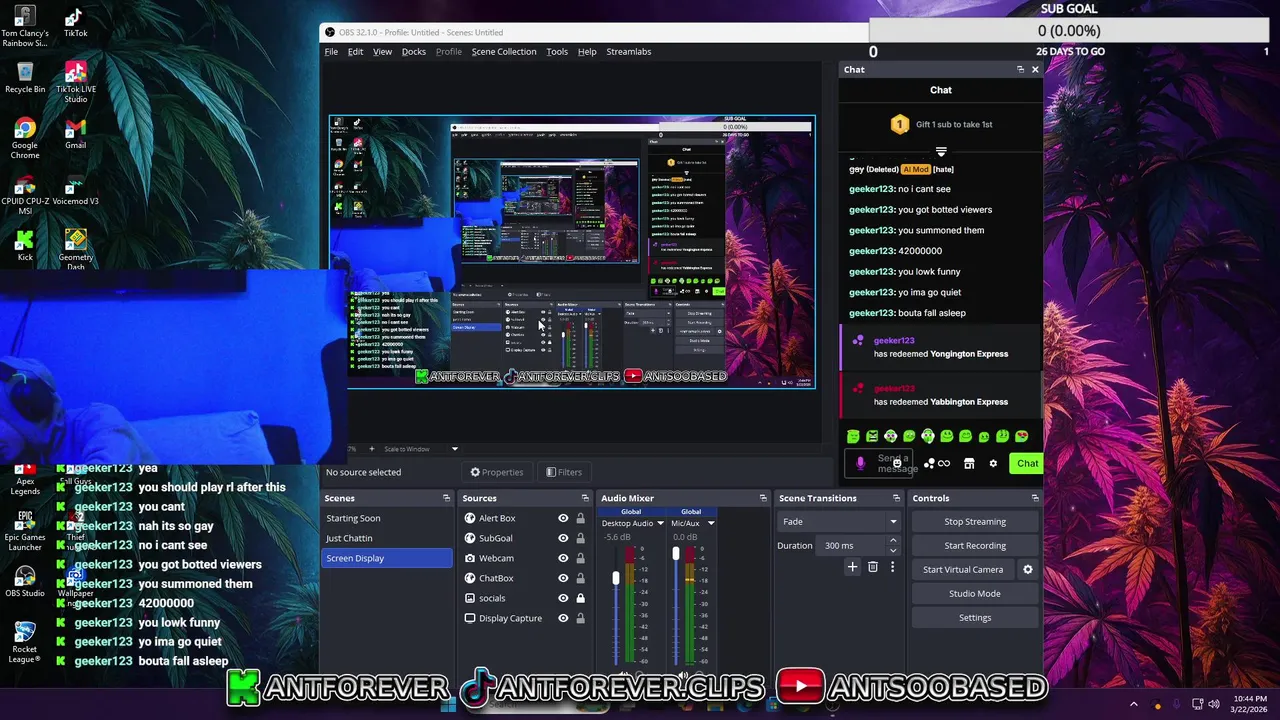
Task: Open the Tools menu
Action: point(557,51)
